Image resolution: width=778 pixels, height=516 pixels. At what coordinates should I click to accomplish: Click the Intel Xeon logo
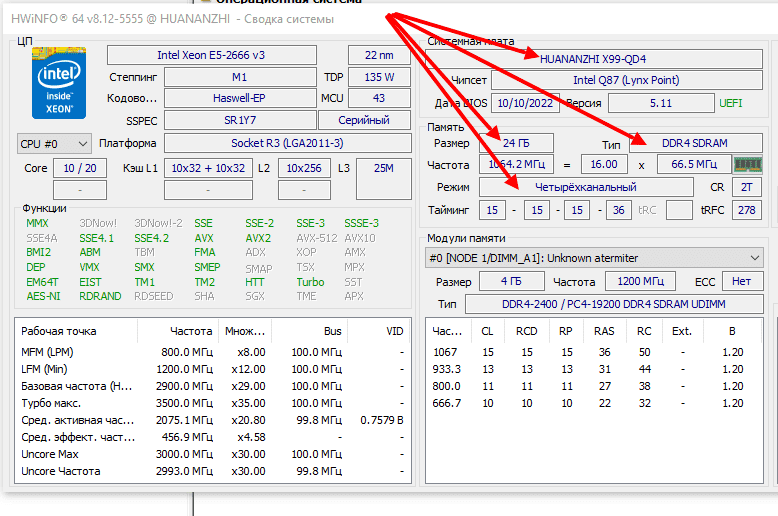61,87
